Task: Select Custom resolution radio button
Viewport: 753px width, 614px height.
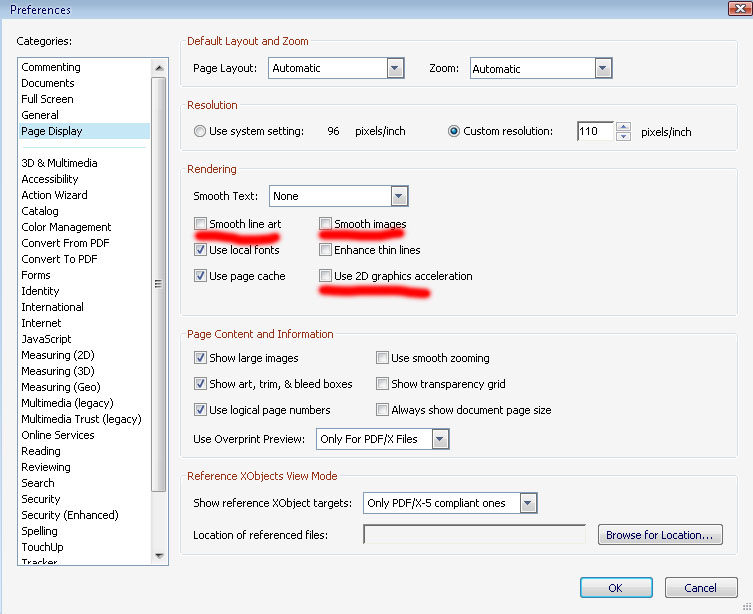Action: coord(453,131)
